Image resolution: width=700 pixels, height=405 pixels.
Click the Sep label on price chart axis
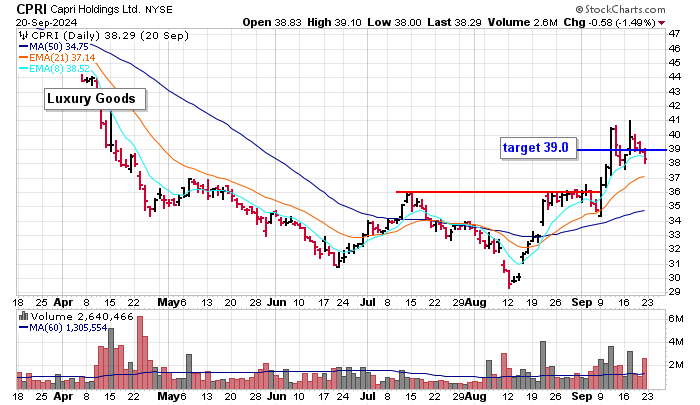coord(582,302)
